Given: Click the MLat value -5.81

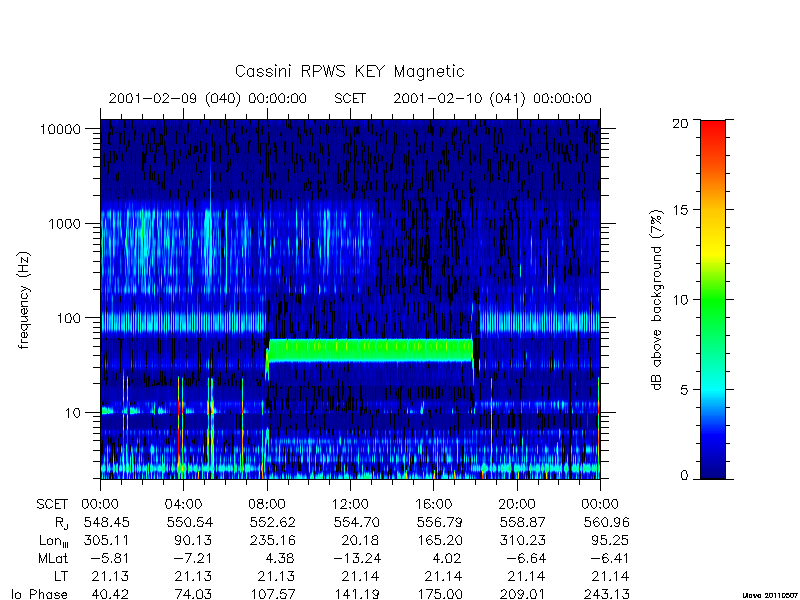Looking at the screenshot, I should pyautogui.click(x=108, y=558).
